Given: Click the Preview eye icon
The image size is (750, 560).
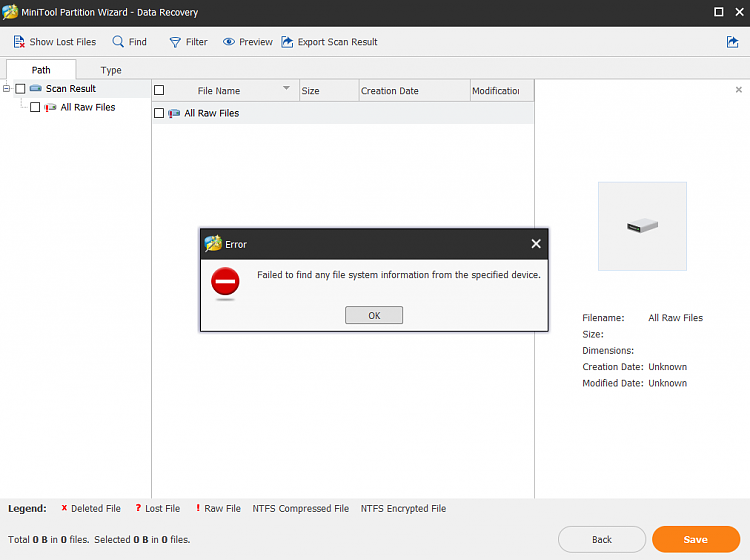Looking at the screenshot, I should (x=229, y=42).
